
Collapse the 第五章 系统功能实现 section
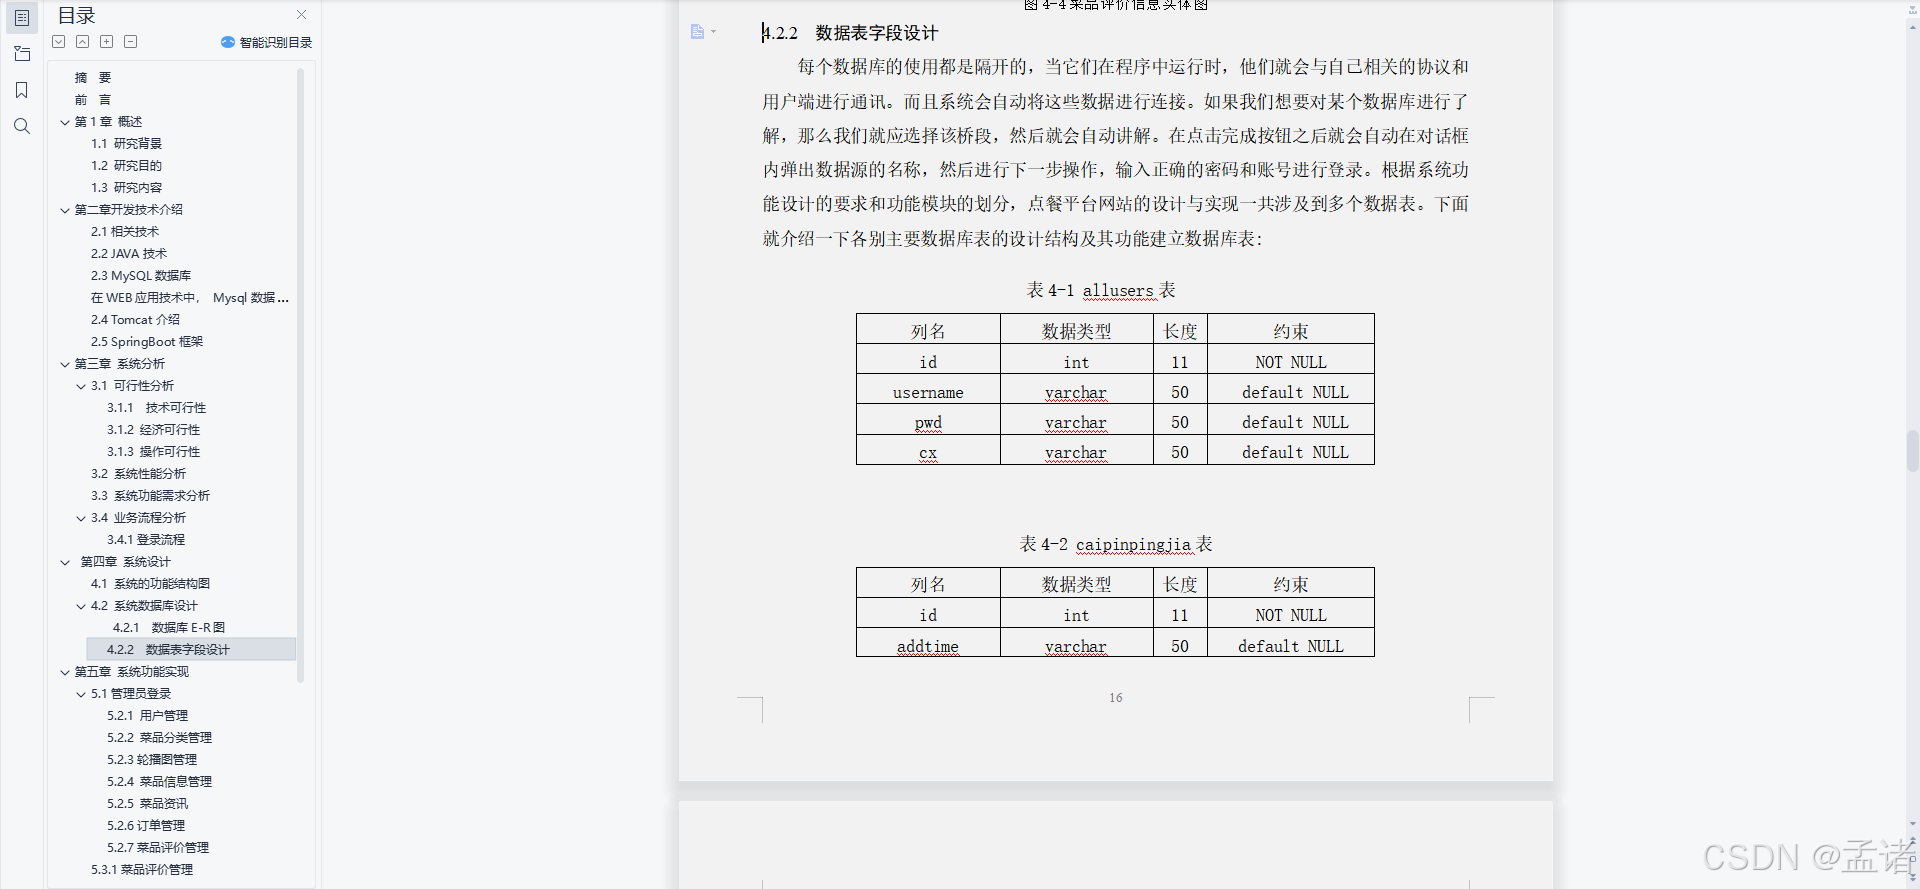(x=65, y=672)
